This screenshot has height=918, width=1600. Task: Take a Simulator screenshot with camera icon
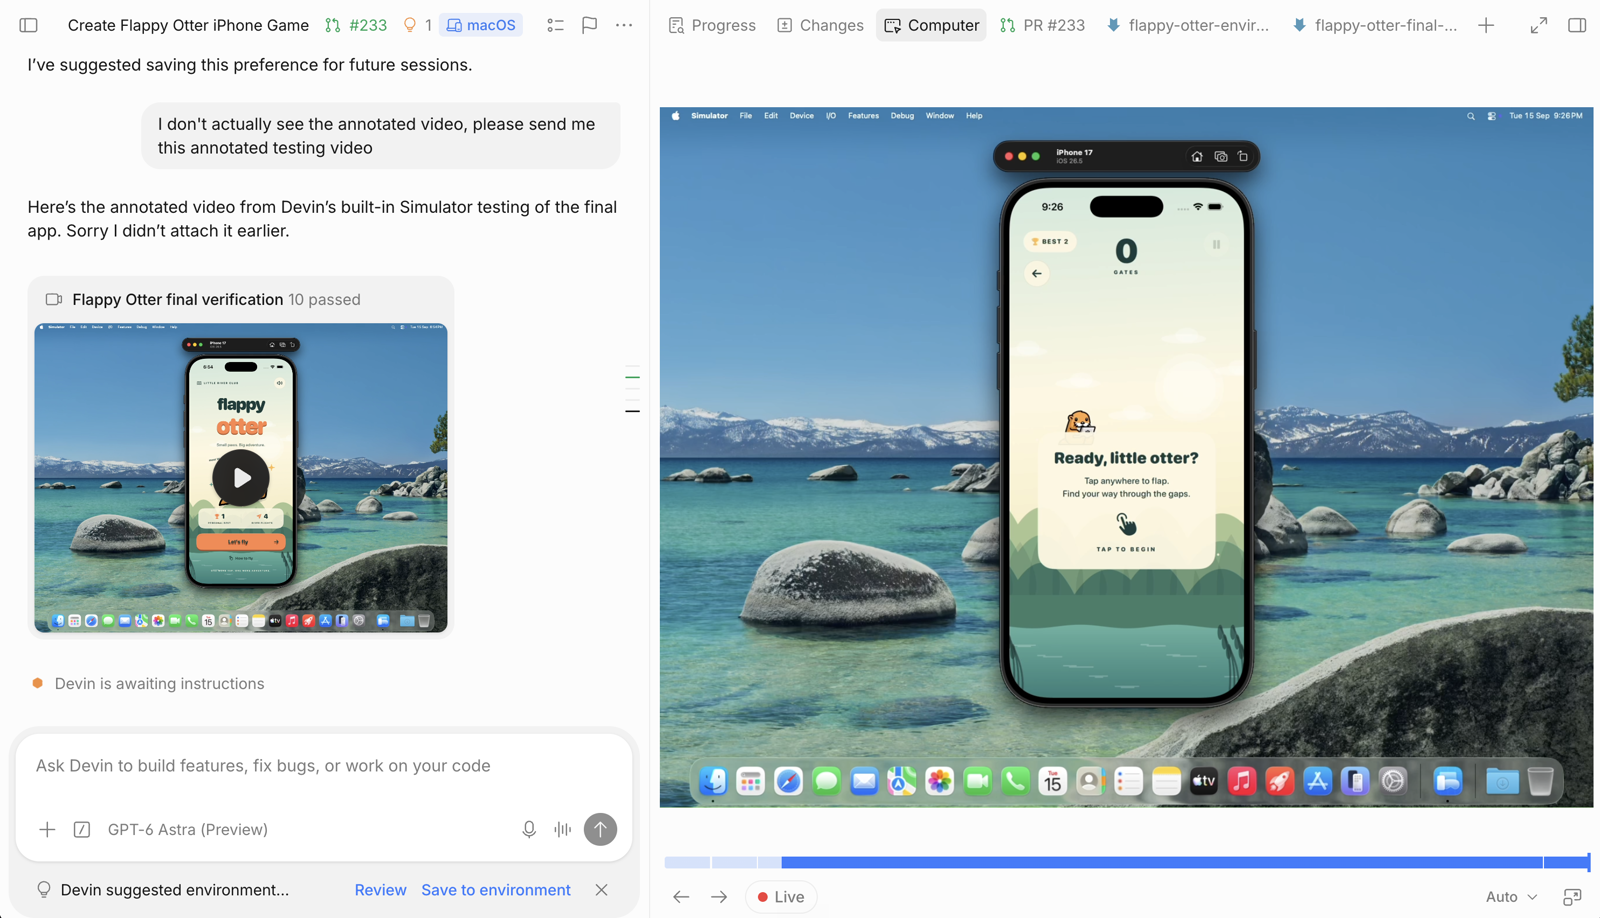1221,156
